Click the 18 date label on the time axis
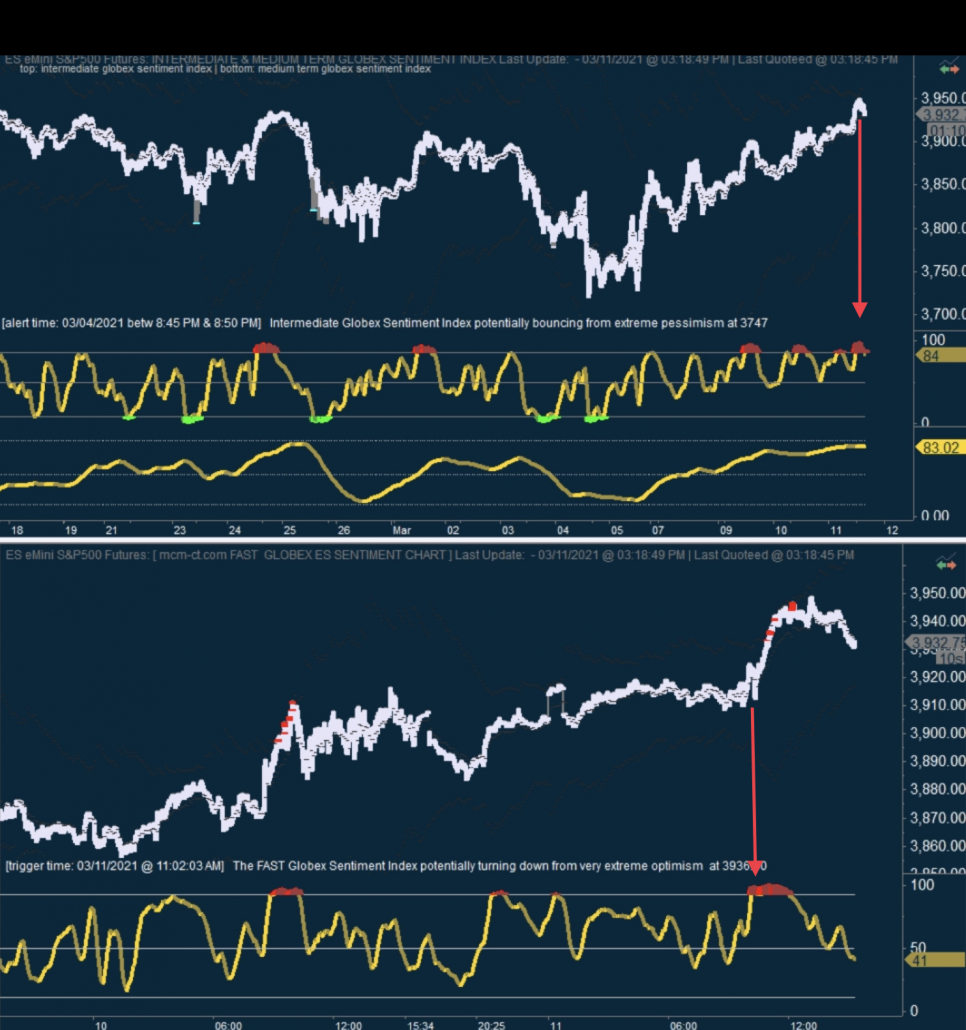Screen dimensions: 966x1030 pyautogui.click(x=17, y=530)
